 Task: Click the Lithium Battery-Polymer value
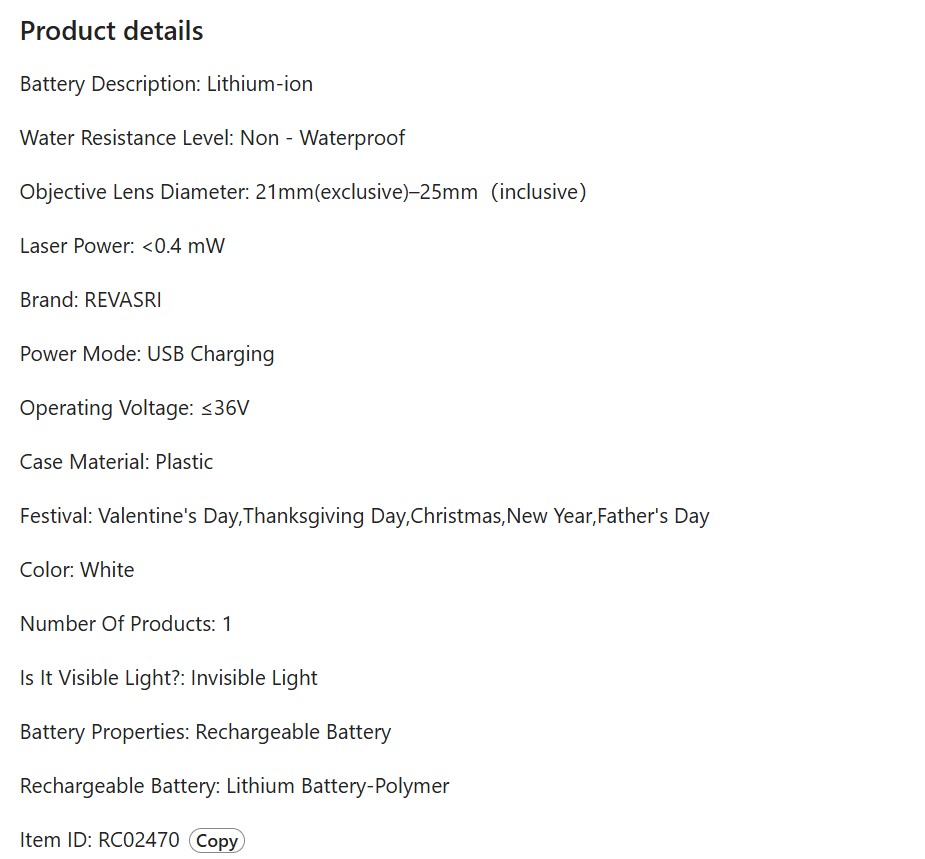[x=338, y=786]
